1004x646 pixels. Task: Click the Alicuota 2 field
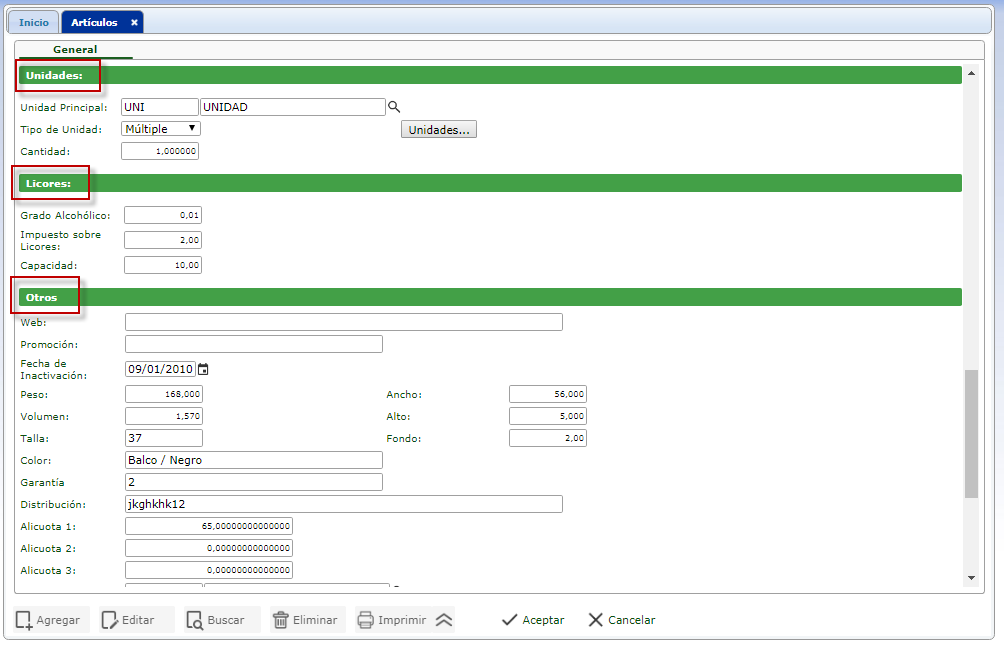209,548
